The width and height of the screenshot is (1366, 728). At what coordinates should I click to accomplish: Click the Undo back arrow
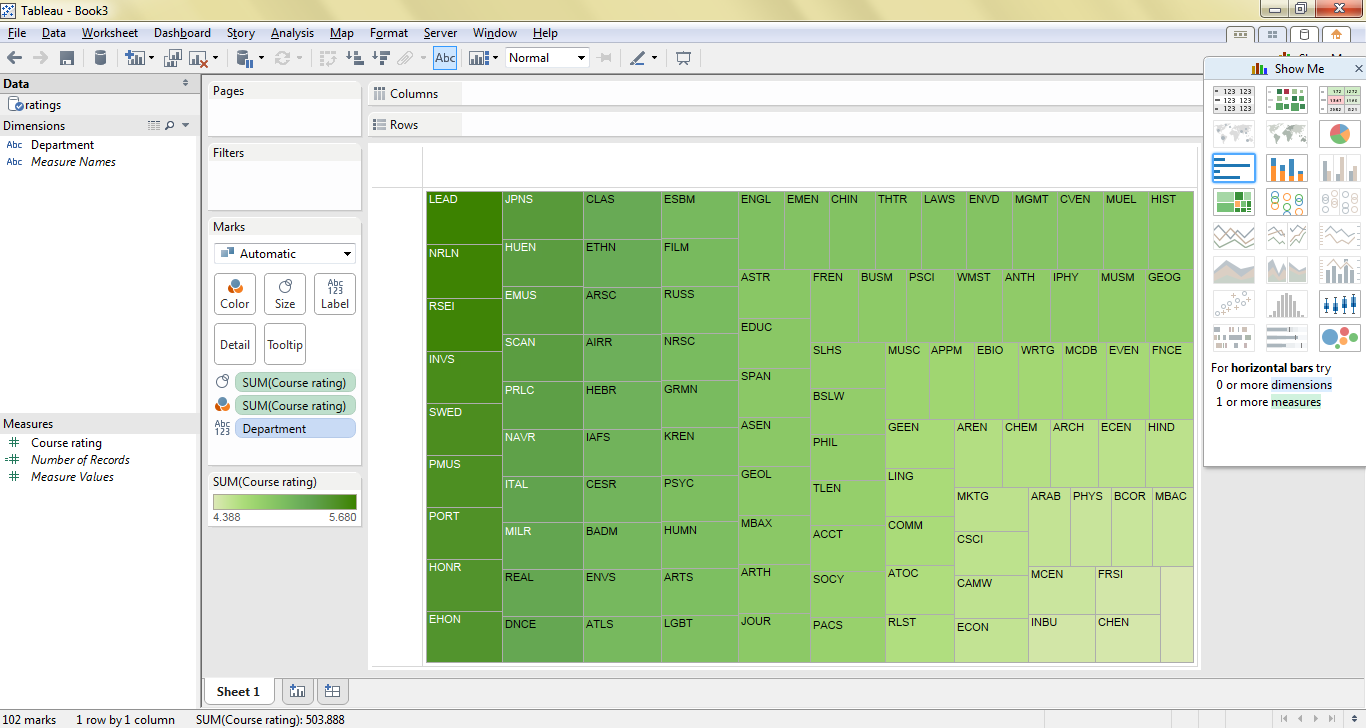[14, 58]
